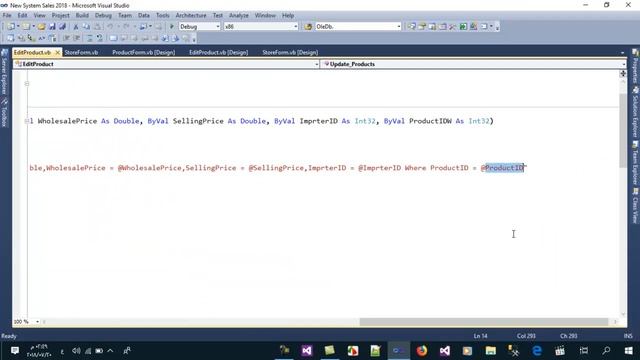Open the Build menu
Viewport: 640px width, 360px height.
82,16
